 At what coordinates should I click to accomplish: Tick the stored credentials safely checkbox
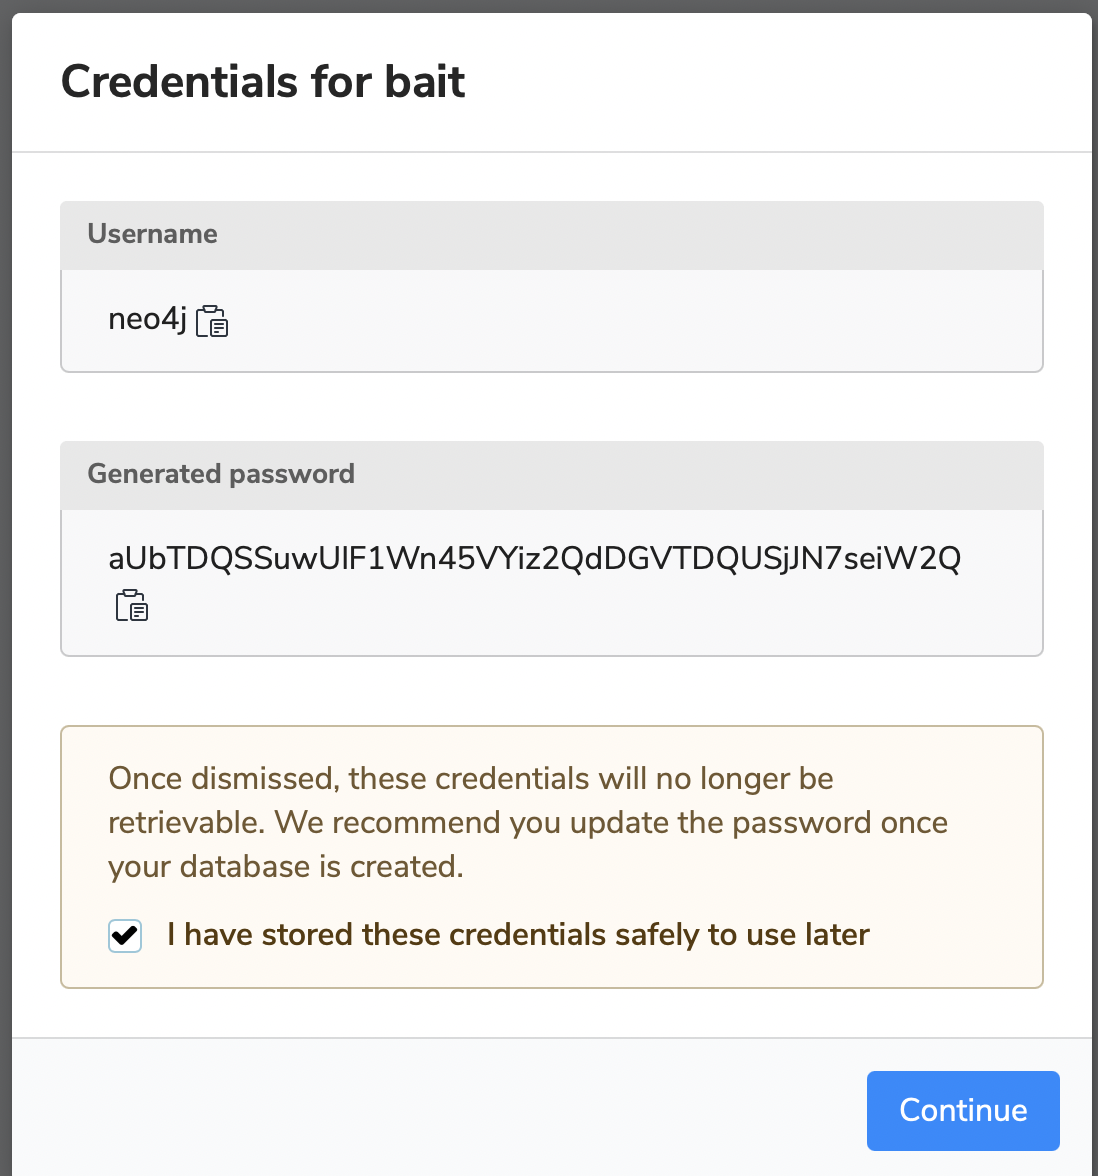click(124, 935)
